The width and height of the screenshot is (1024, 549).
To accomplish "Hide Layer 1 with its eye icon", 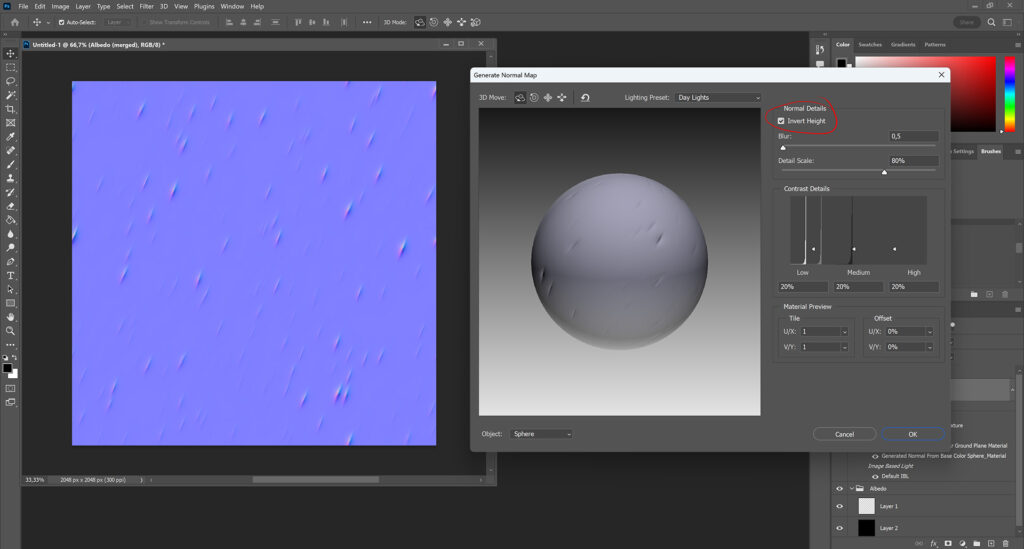I will click(x=839, y=506).
